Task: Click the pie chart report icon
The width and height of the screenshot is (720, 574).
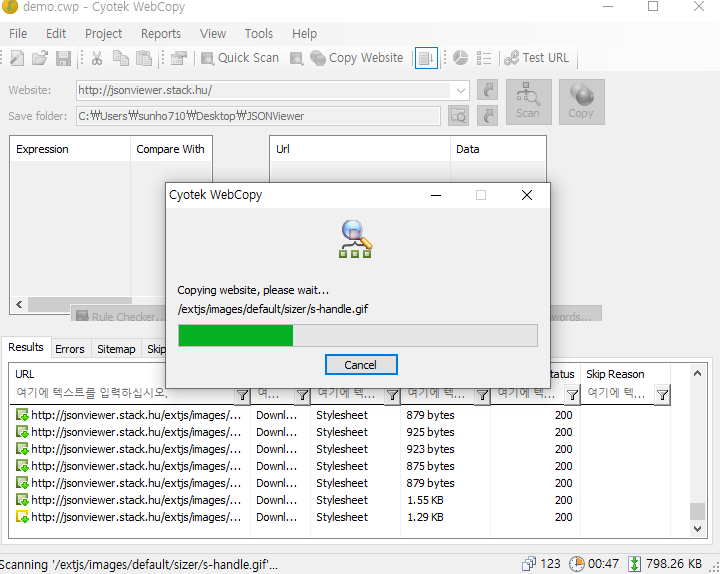Action: [460, 58]
